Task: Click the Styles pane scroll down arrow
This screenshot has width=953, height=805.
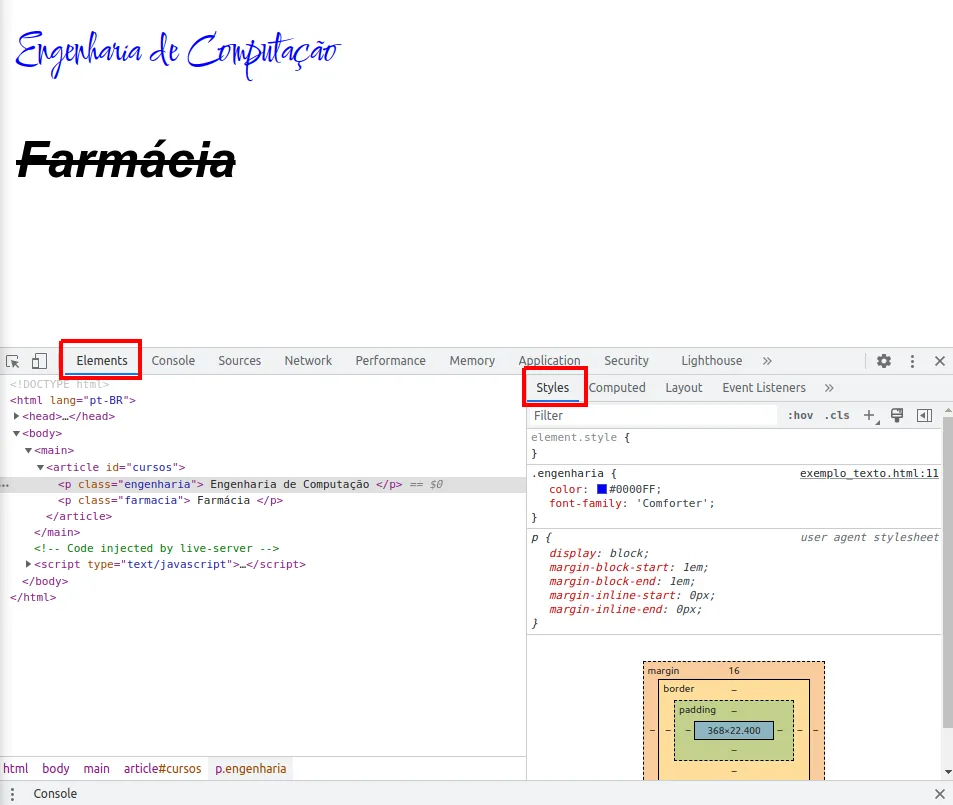Action: 948,773
